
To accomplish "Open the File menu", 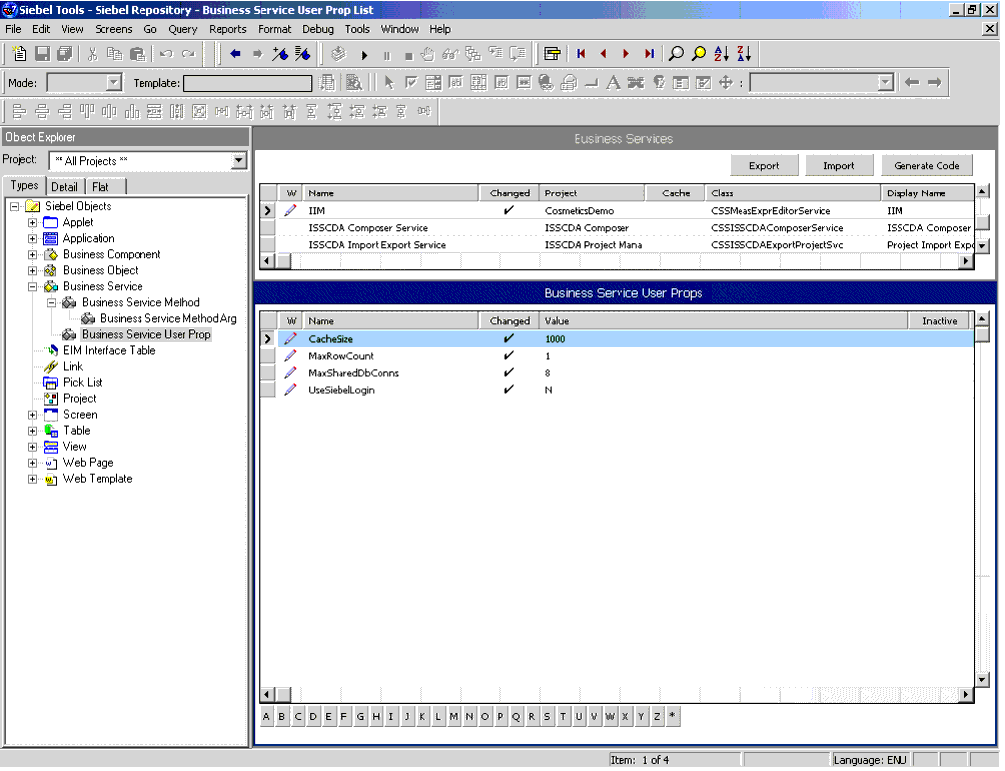I will pyautogui.click(x=13, y=29).
